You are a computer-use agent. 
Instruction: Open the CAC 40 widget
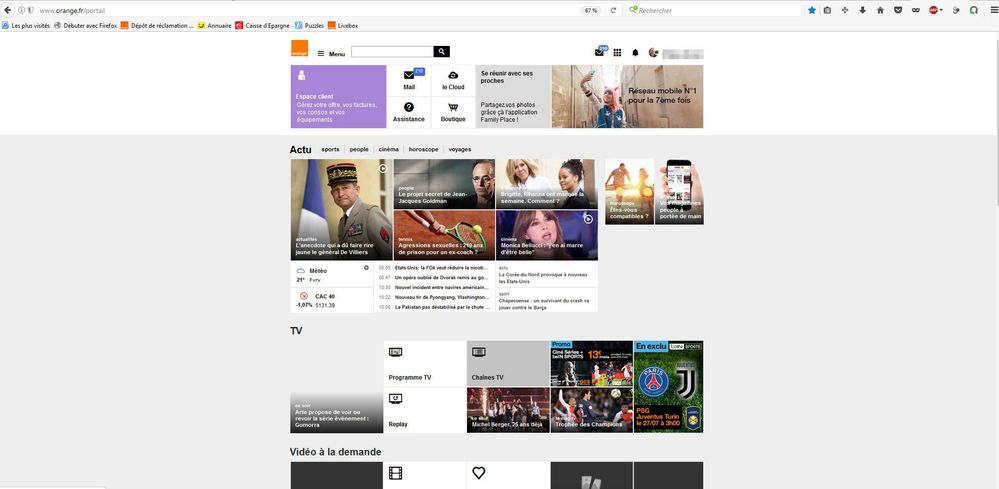(332, 300)
